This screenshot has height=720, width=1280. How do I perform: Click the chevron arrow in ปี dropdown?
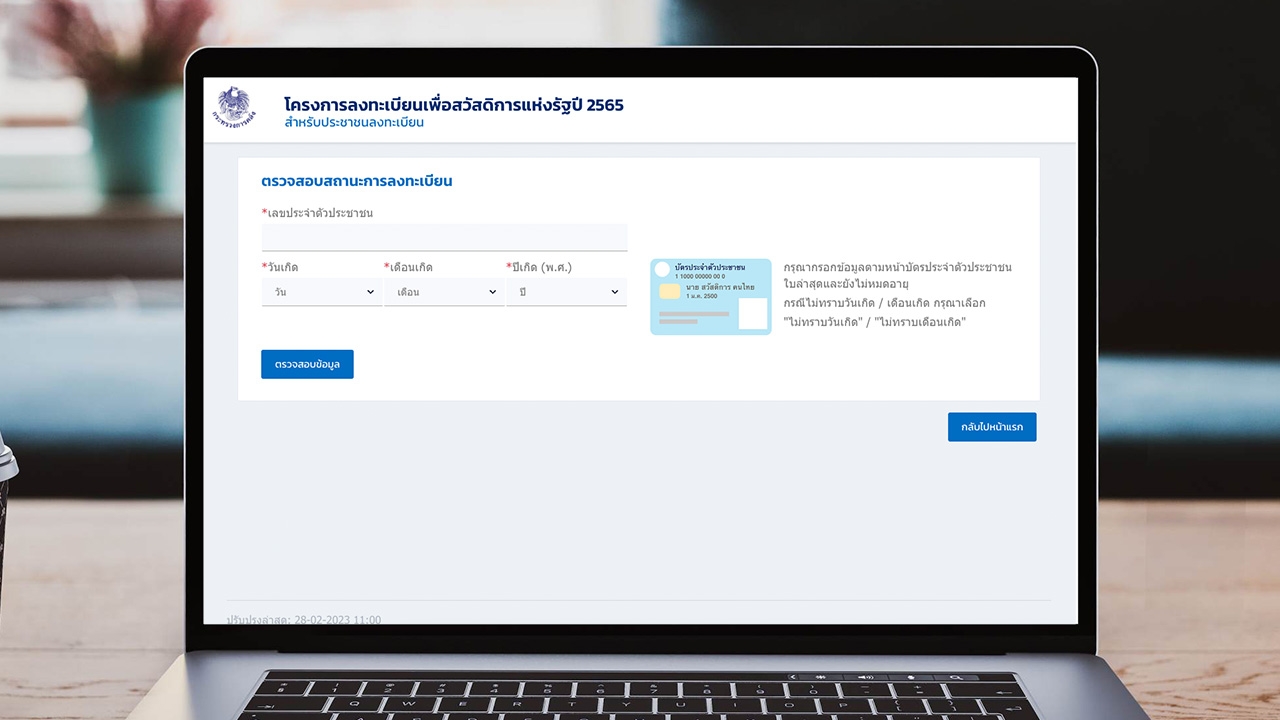(614, 292)
